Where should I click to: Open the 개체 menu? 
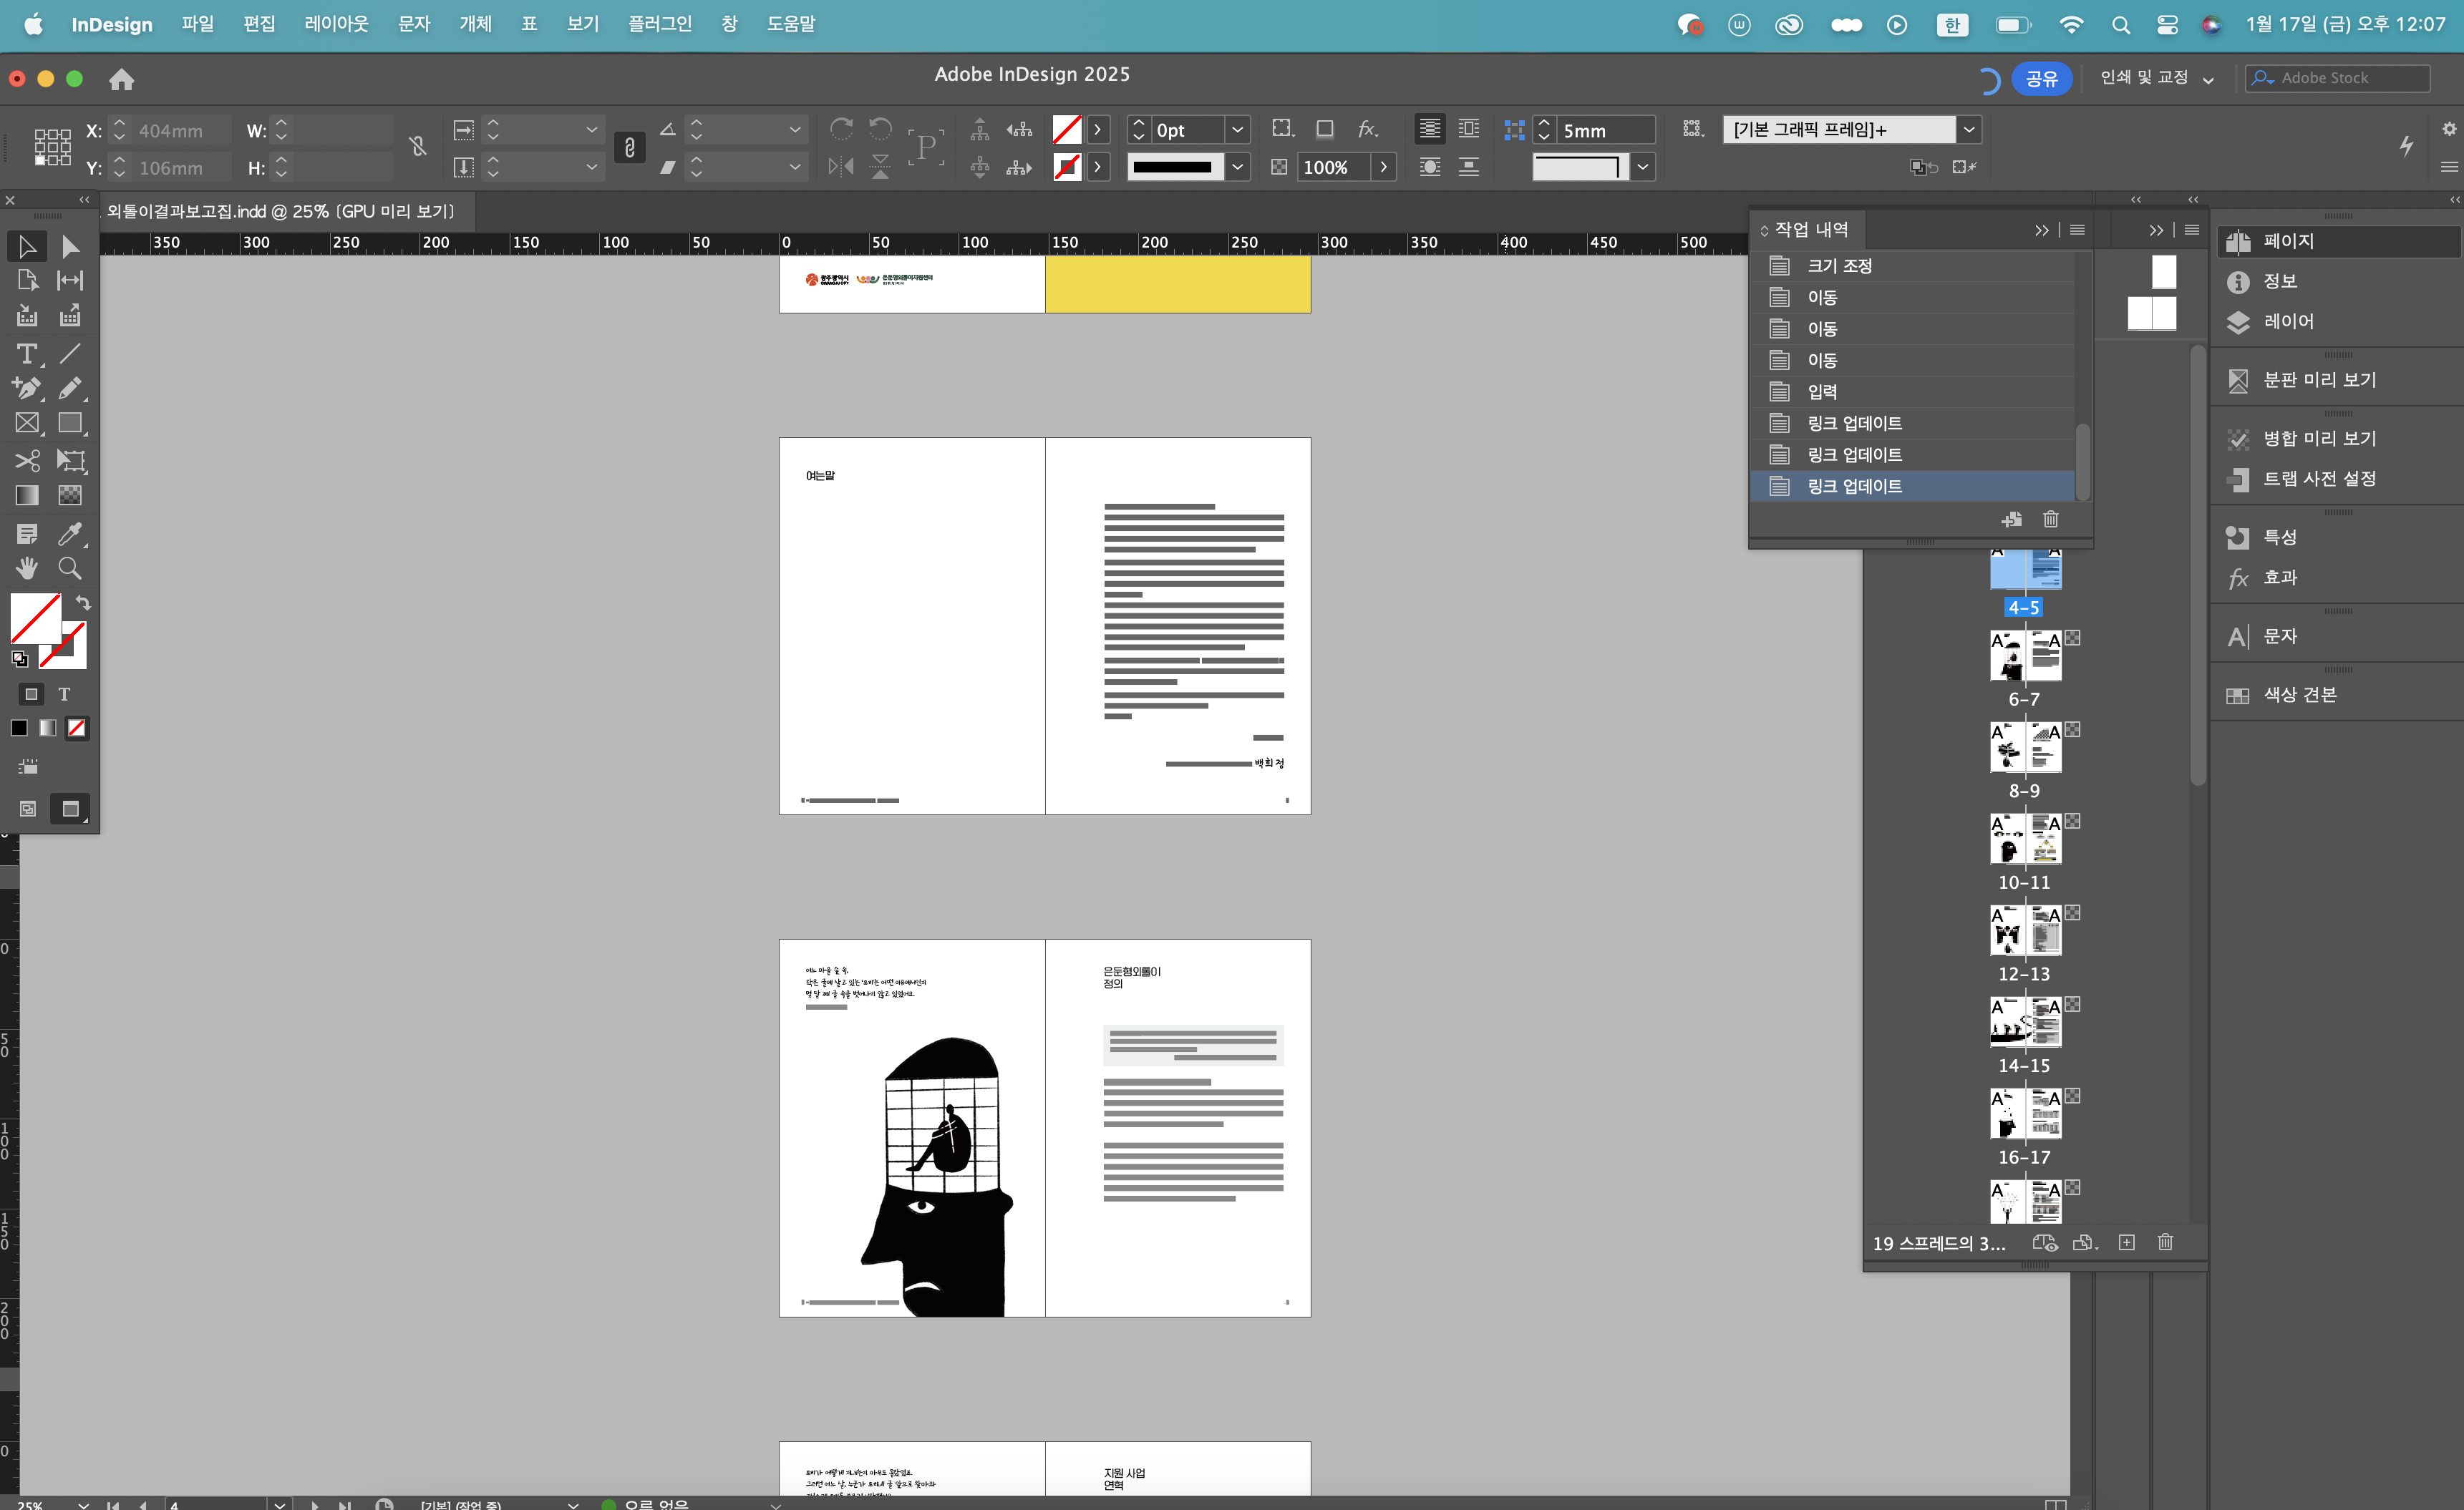(475, 24)
